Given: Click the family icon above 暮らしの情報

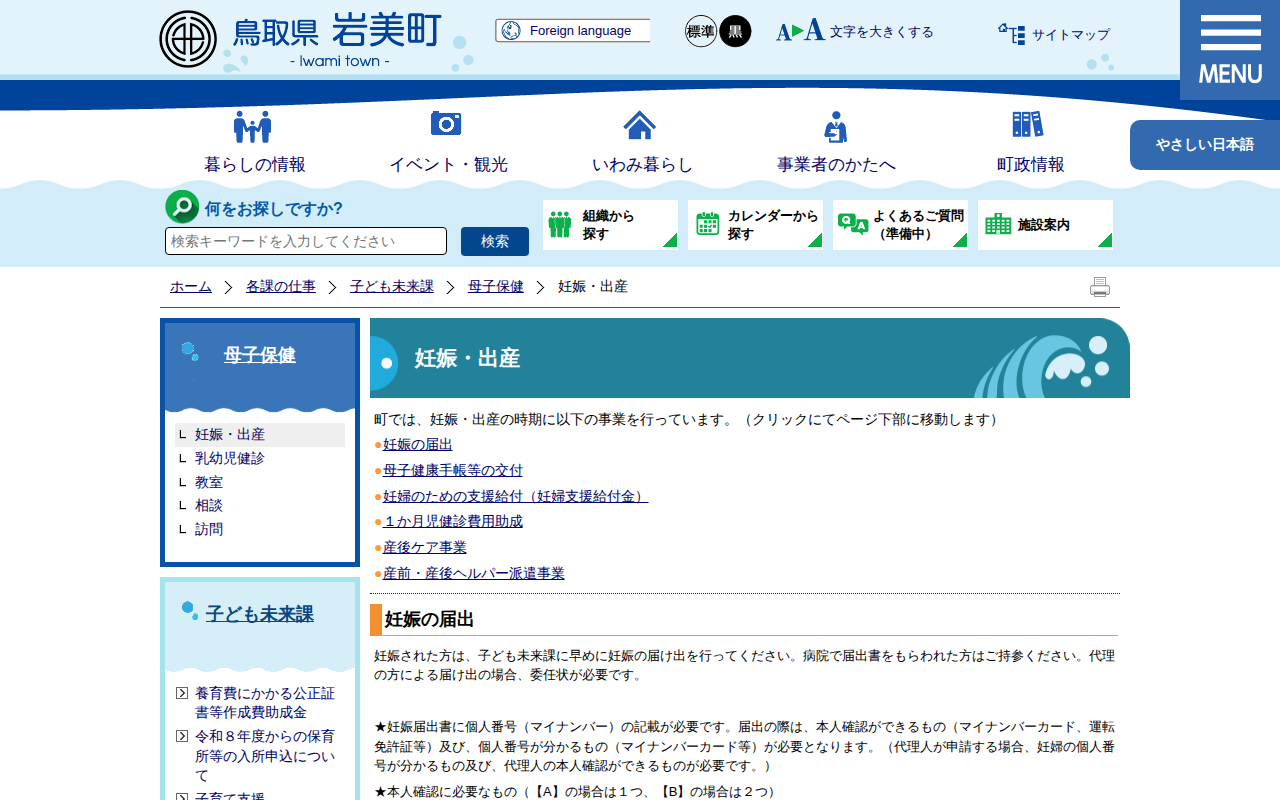Looking at the screenshot, I should tap(253, 126).
